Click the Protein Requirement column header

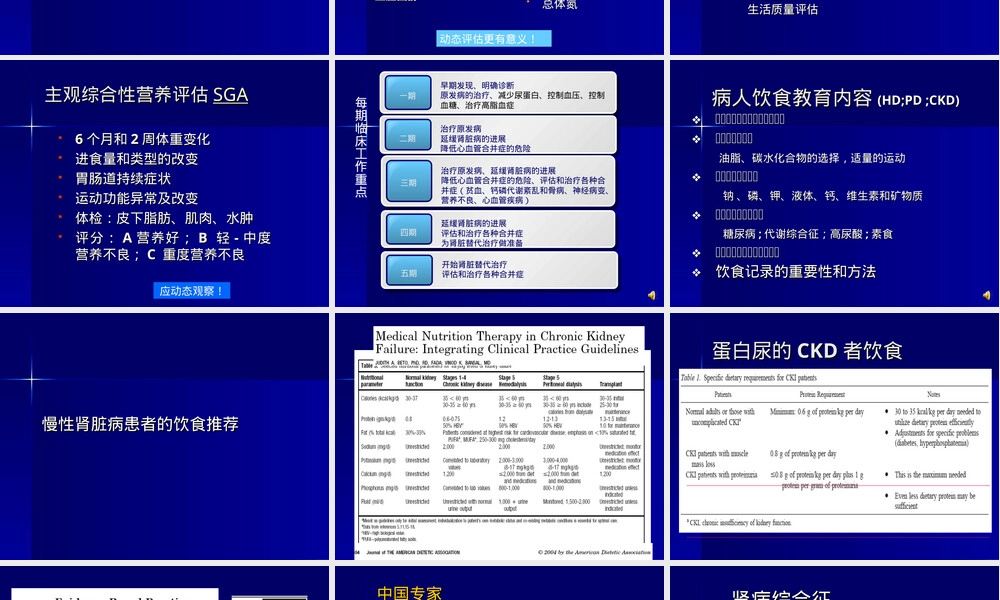(x=822, y=394)
